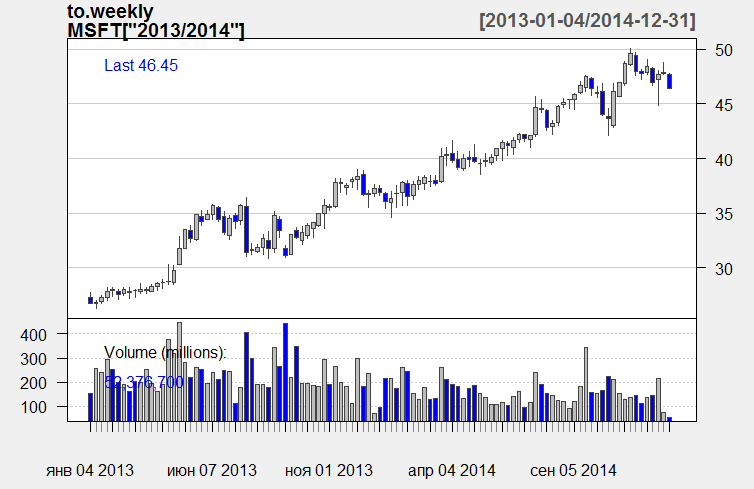This screenshot has height=489, width=754.
Task: Click the last small blue volume bar
Action: point(669,419)
